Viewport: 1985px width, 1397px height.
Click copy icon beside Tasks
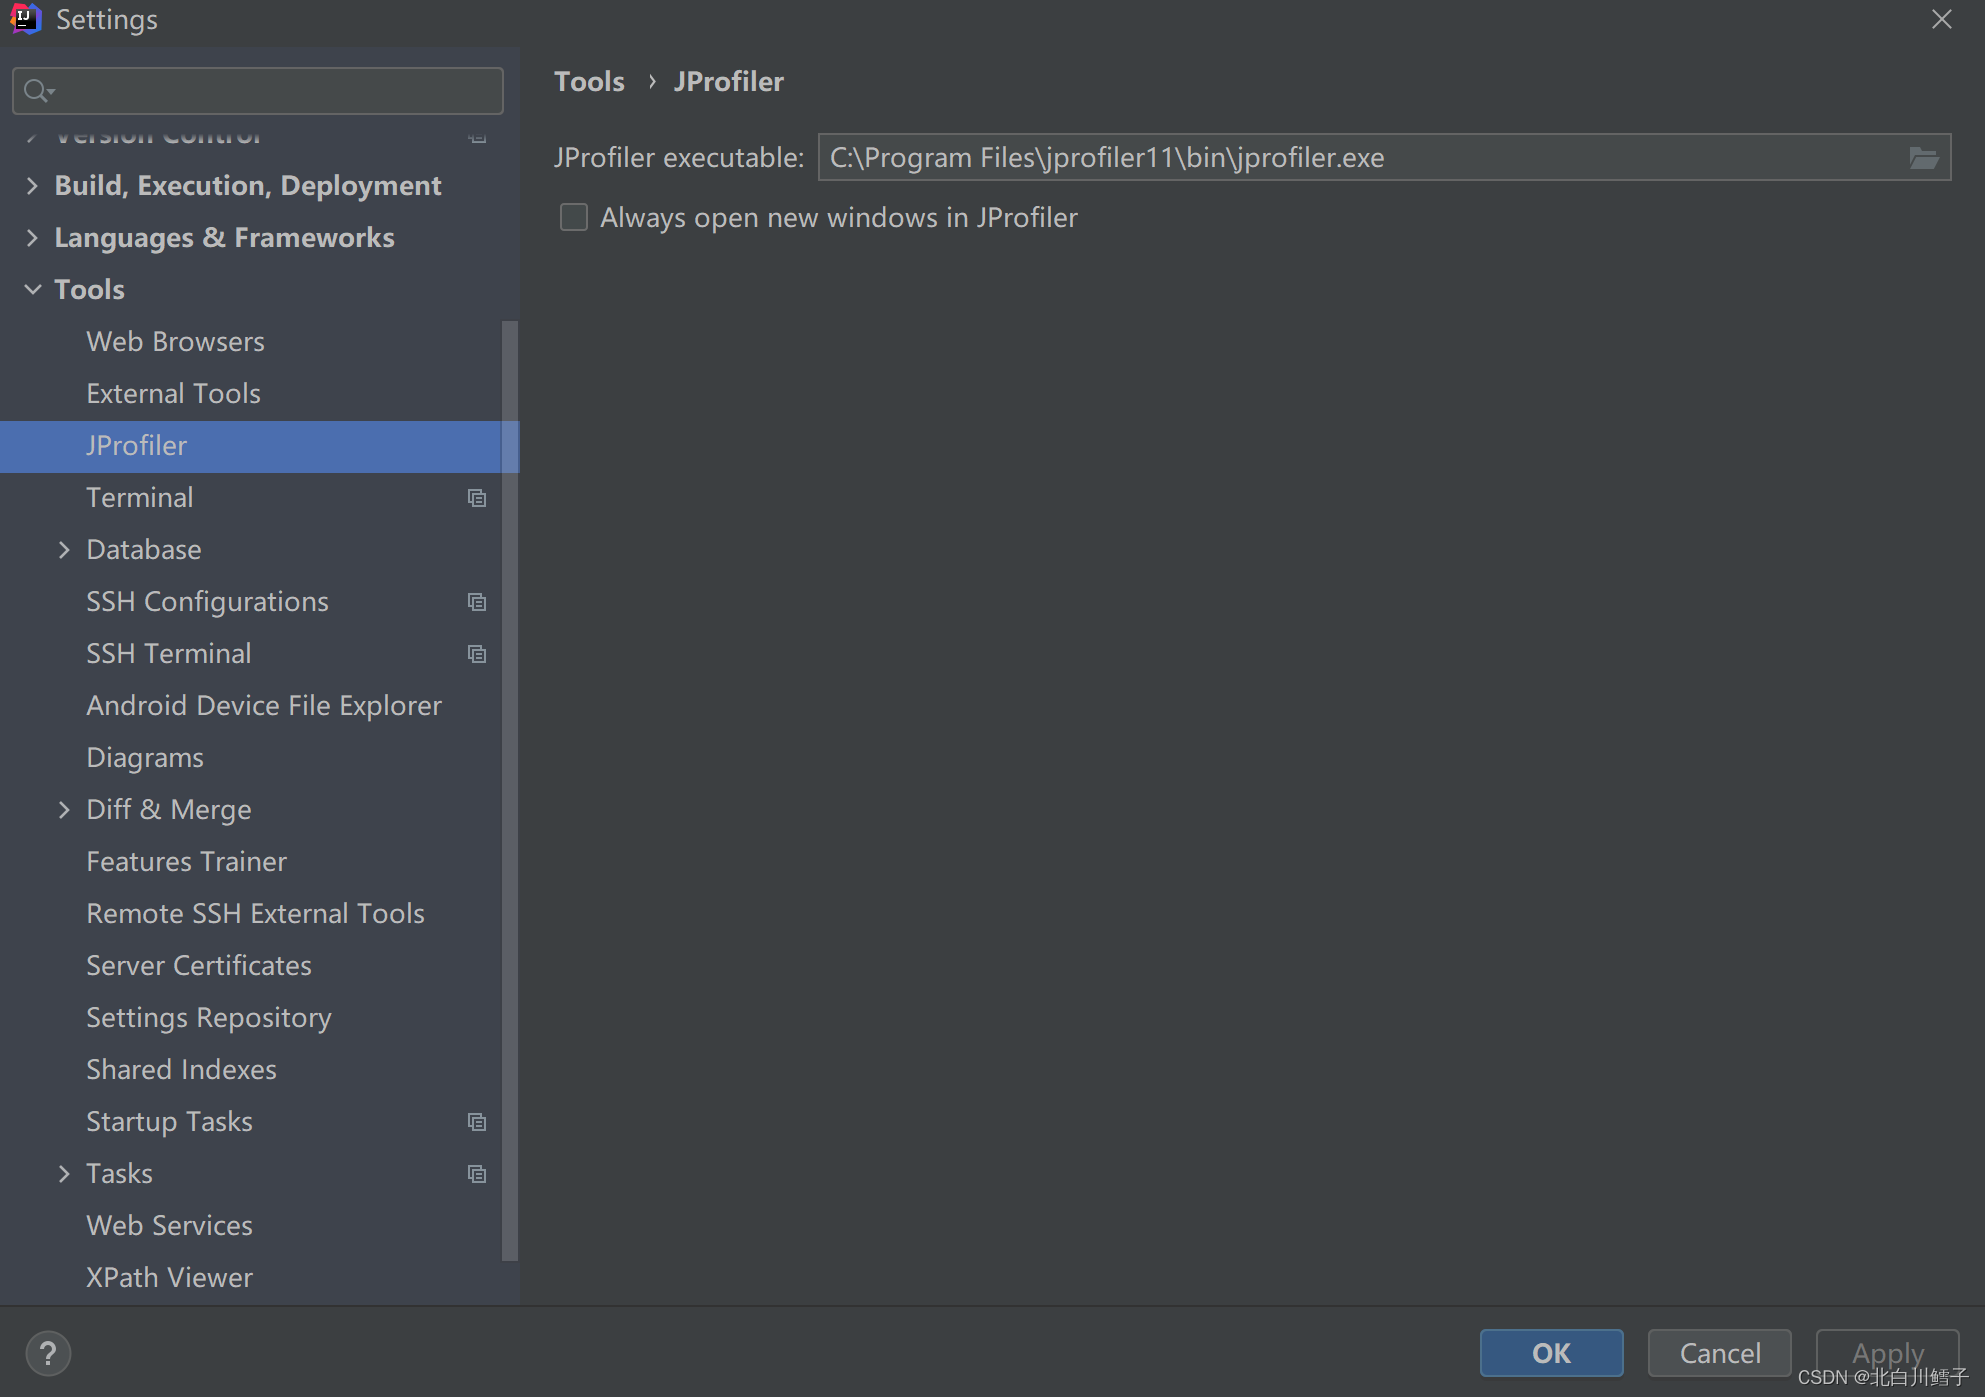click(x=477, y=1173)
